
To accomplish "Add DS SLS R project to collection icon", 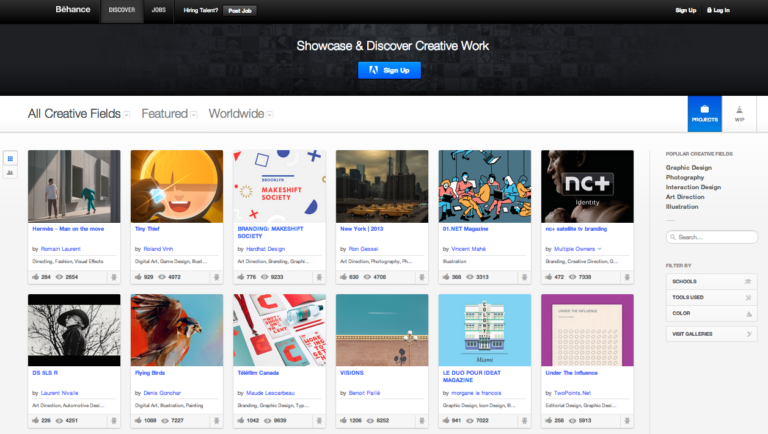I will (x=114, y=421).
